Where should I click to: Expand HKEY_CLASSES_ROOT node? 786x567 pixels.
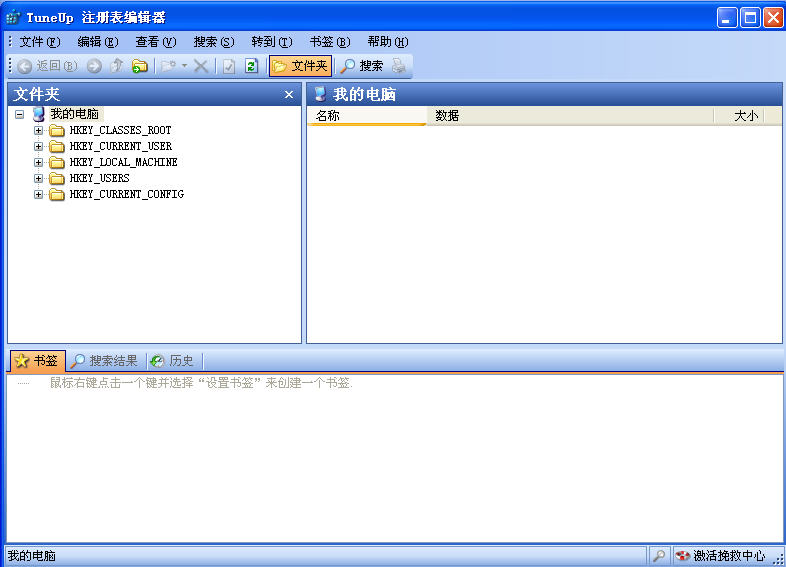[38, 130]
